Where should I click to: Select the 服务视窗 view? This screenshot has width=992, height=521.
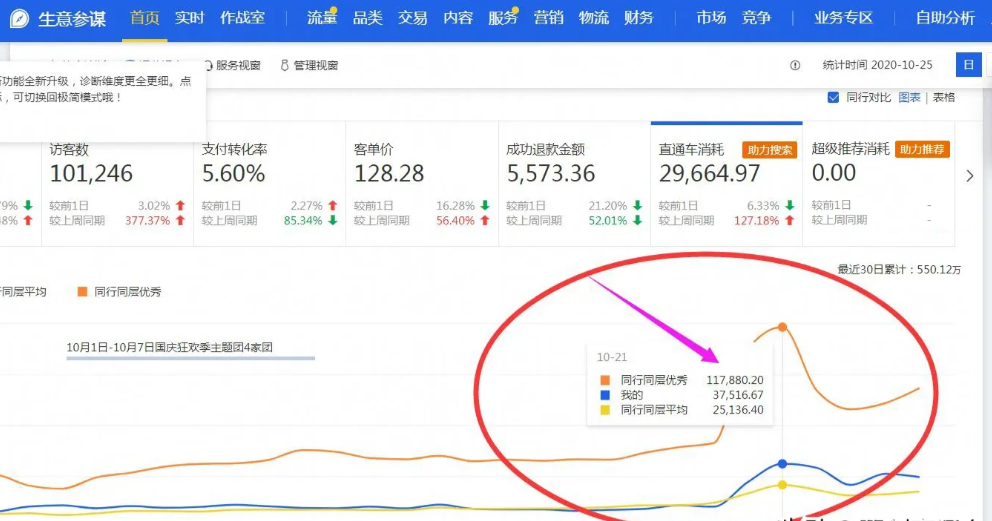(x=237, y=65)
